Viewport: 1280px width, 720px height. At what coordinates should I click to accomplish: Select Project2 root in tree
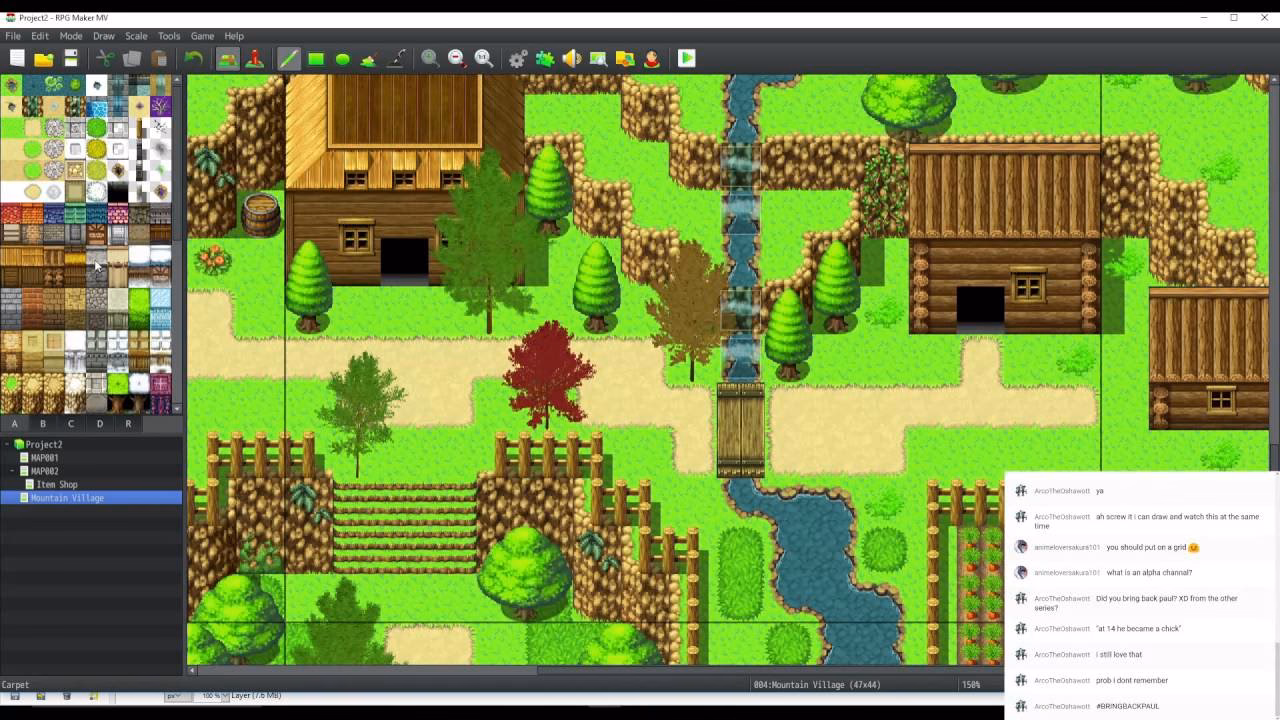point(43,444)
